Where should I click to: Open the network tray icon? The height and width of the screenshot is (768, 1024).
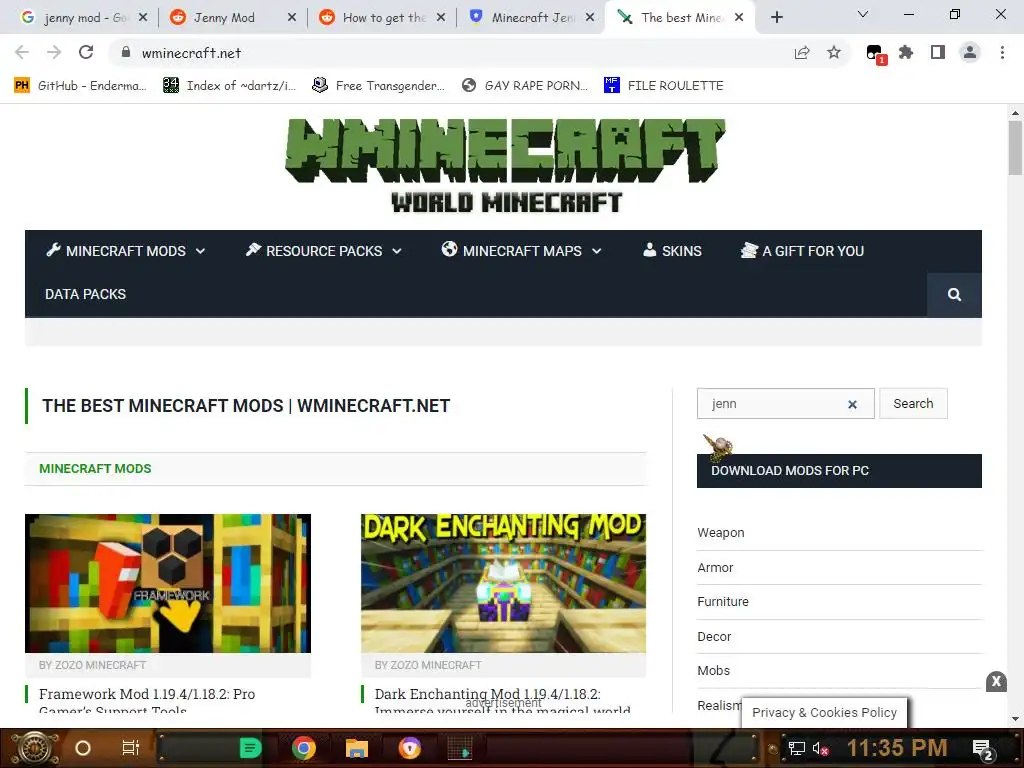click(x=797, y=748)
